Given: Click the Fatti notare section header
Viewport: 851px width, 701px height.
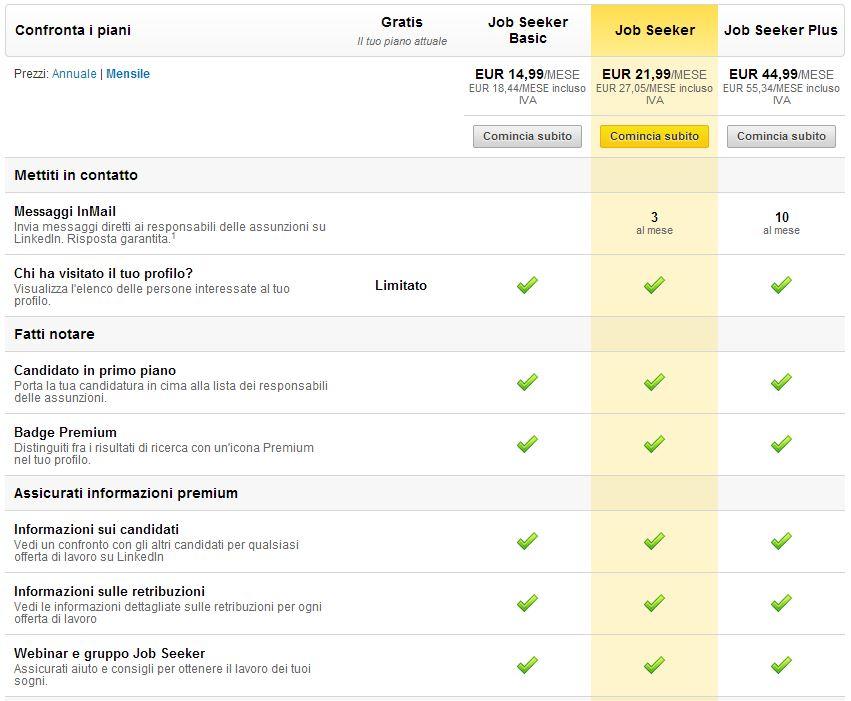Looking at the screenshot, I should click(x=54, y=334).
